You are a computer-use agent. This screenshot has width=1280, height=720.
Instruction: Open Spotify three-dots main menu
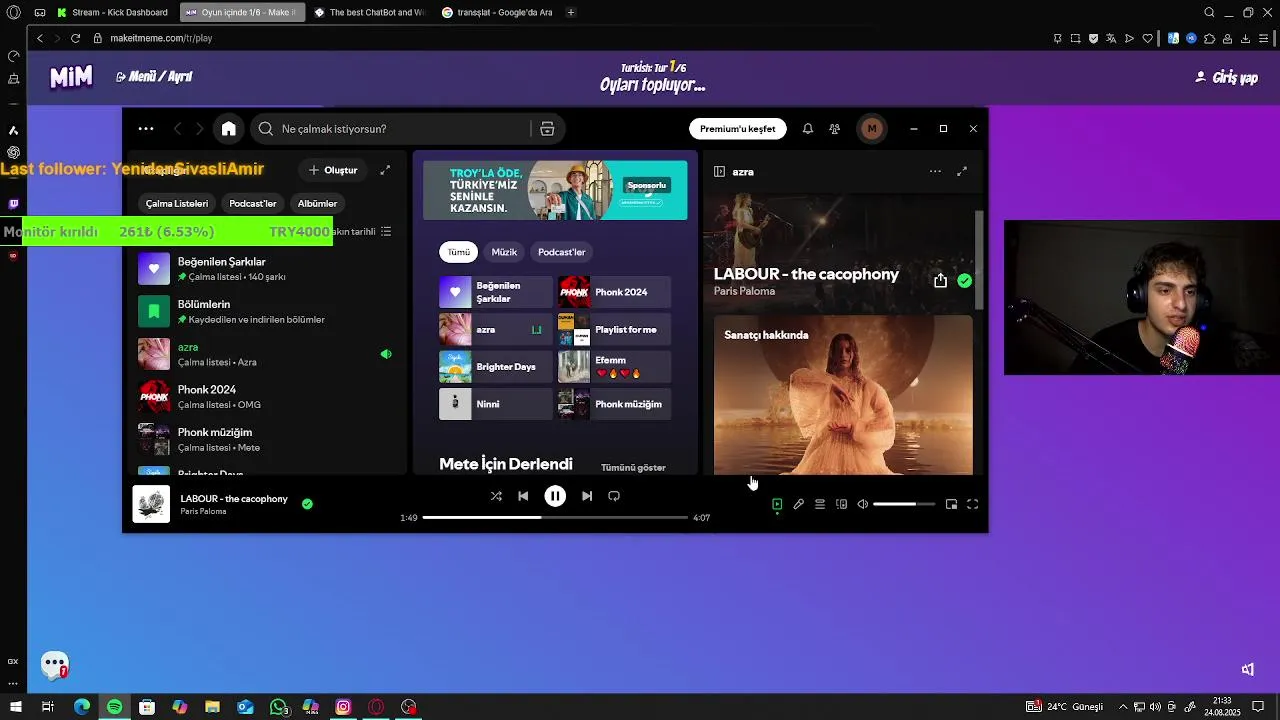tap(146, 129)
